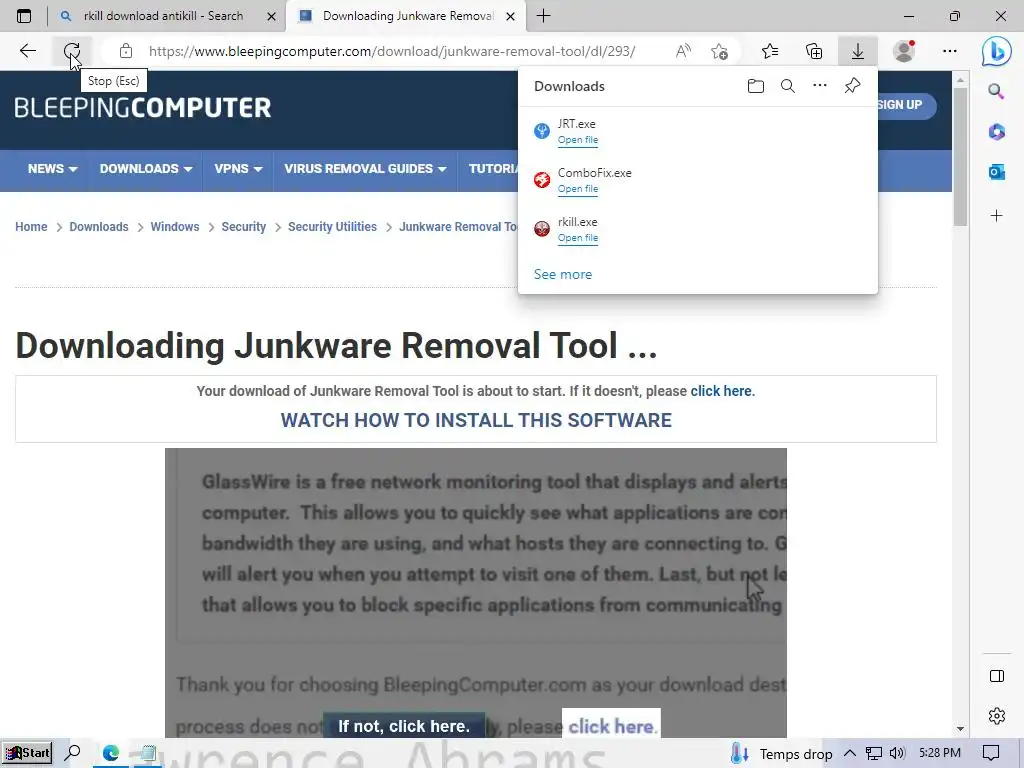The width and height of the screenshot is (1024, 768).
Task: Open file link under JRT.exe
Action: (x=577, y=140)
